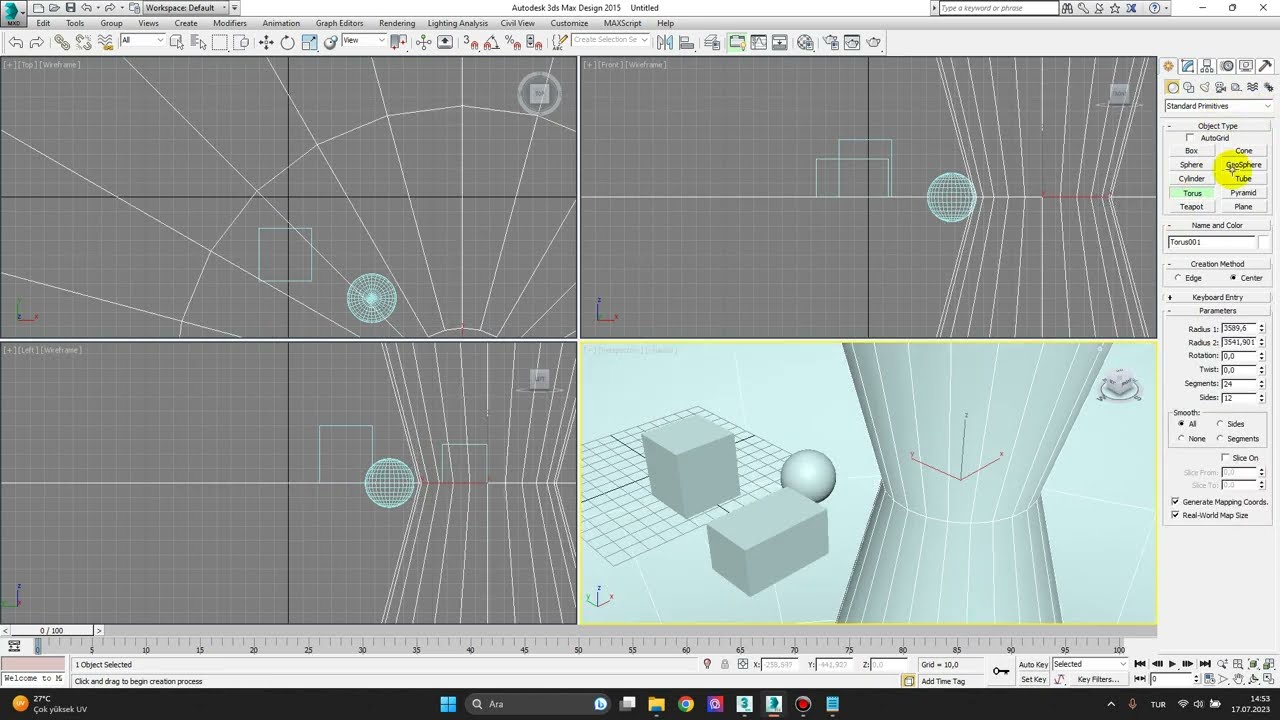This screenshot has width=1280, height=720.
Task: Switch to the Utilities command panel
Action: click(1265, 66)
